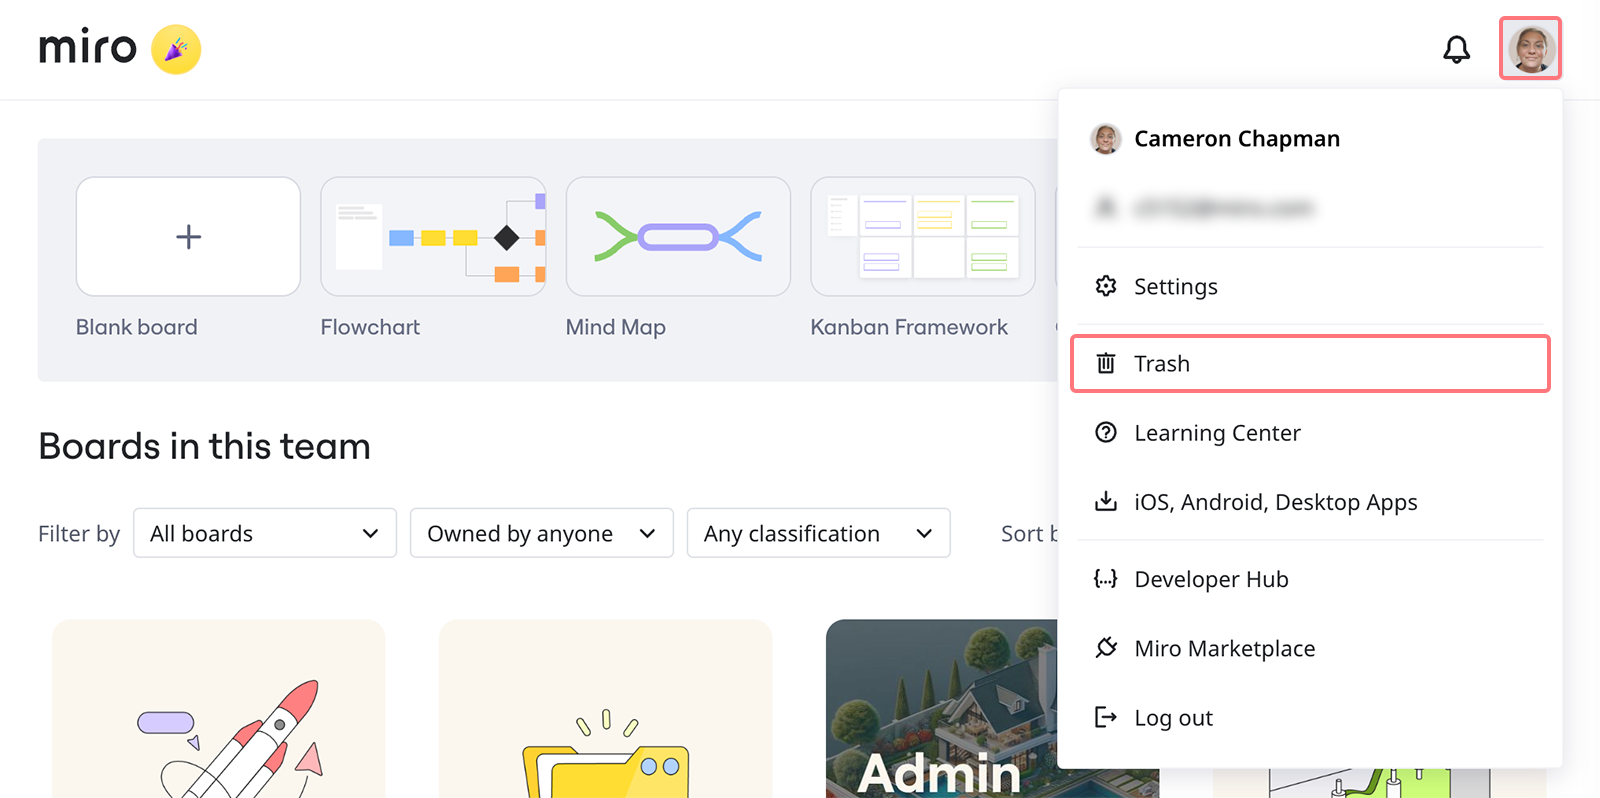Expand the All boards filter dropdown
1600x798 pixels.
click(265, 533)
